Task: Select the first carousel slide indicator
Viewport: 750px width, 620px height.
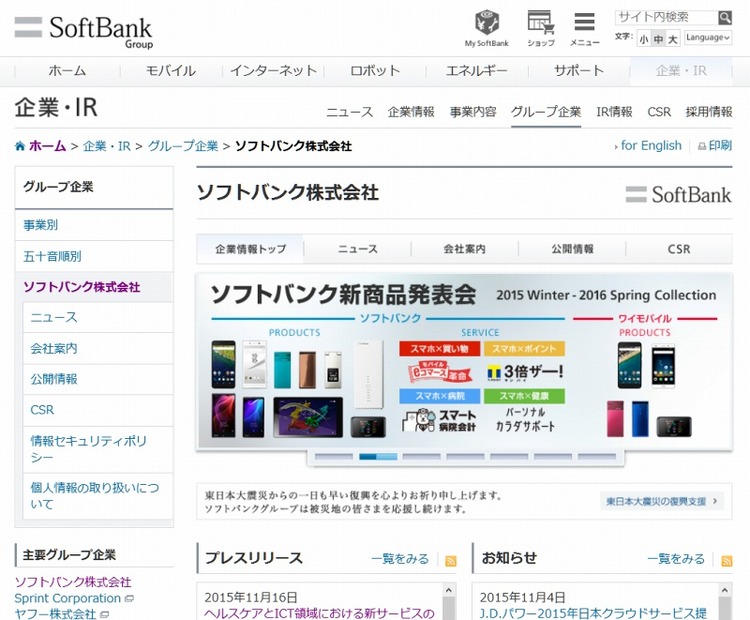Action: pyautogui.click(x=334, y=457)
